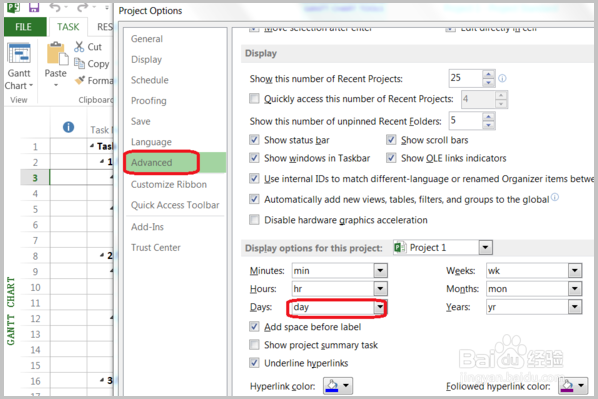Image resolution: width=598 pixels, height=399 pixels.
Task: Click the blue info indicator column header
Action: click(x=68, y=127)
